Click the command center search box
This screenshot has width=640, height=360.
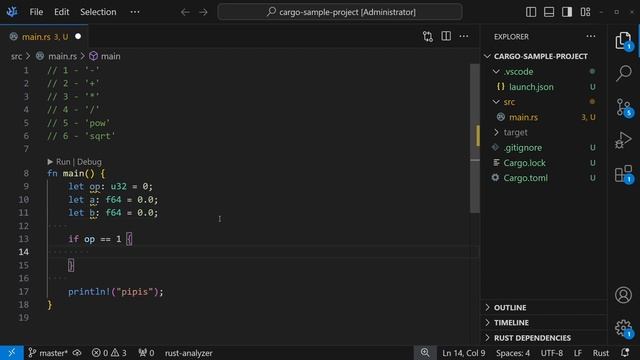click(340, 12)
